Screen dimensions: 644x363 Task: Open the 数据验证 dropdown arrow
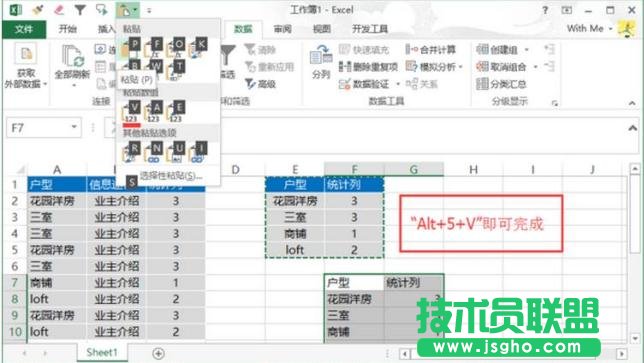398,84
